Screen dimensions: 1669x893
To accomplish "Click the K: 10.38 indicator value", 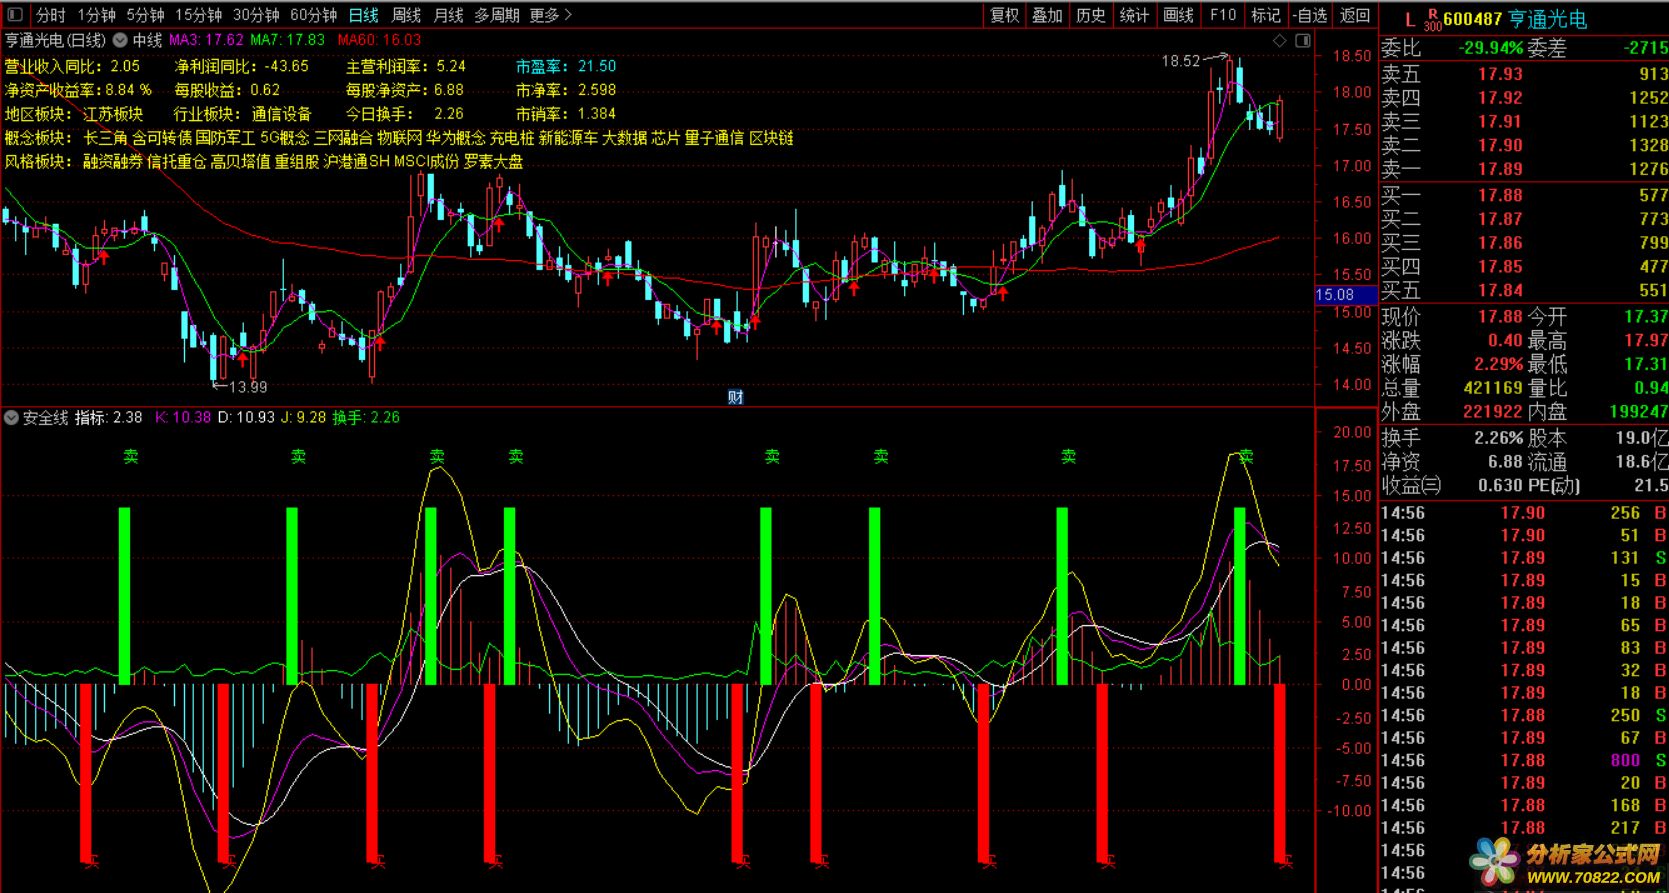I will (181, 417).
